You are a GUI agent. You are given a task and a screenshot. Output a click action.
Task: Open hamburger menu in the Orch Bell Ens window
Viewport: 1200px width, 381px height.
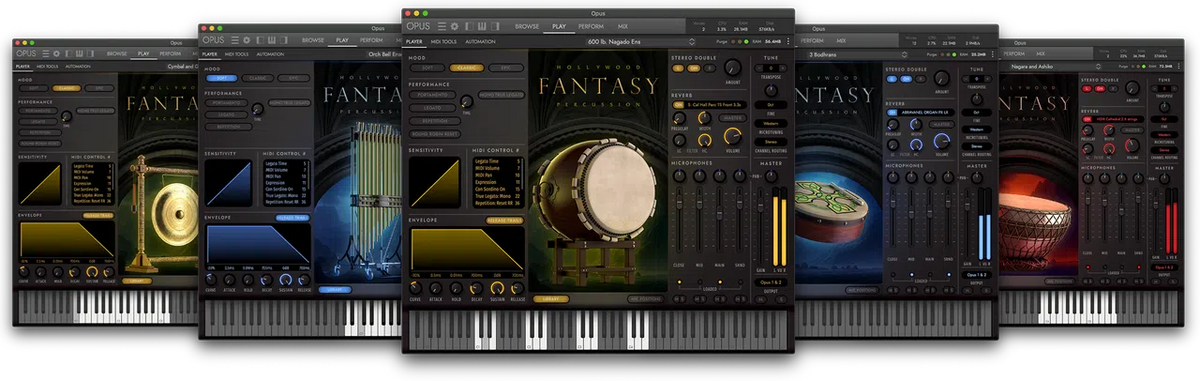tap(235, 40)
